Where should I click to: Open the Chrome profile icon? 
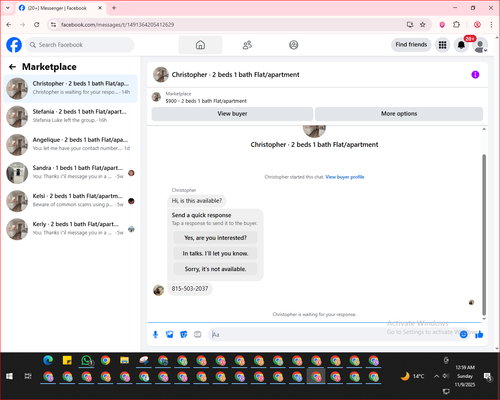coord(477,25)
